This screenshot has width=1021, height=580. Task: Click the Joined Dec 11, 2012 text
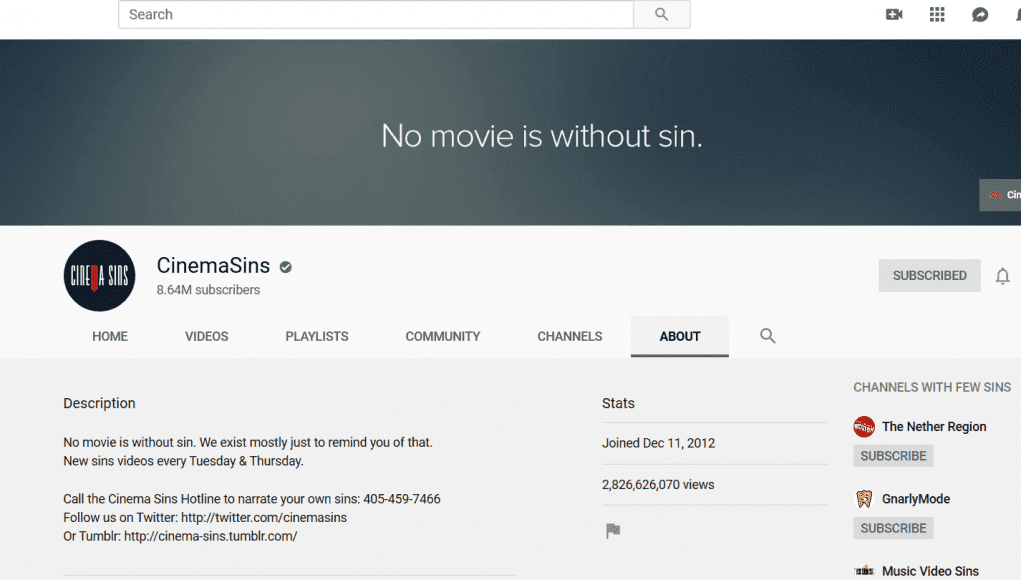[658, 443]
